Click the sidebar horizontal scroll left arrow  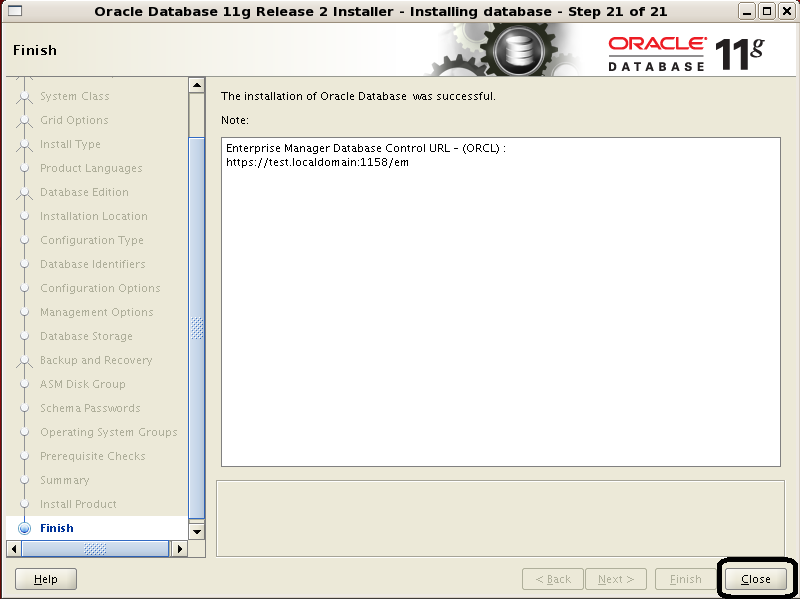14,549
